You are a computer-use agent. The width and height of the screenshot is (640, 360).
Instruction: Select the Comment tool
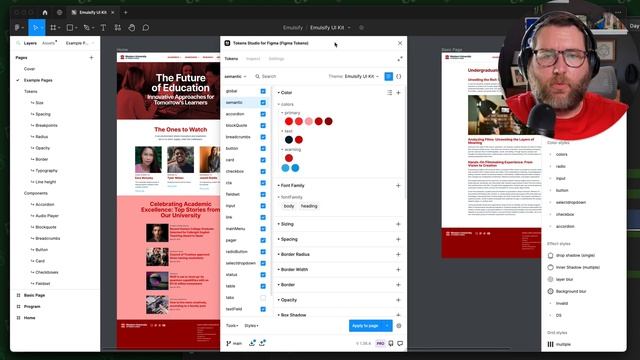click(146, 28)
